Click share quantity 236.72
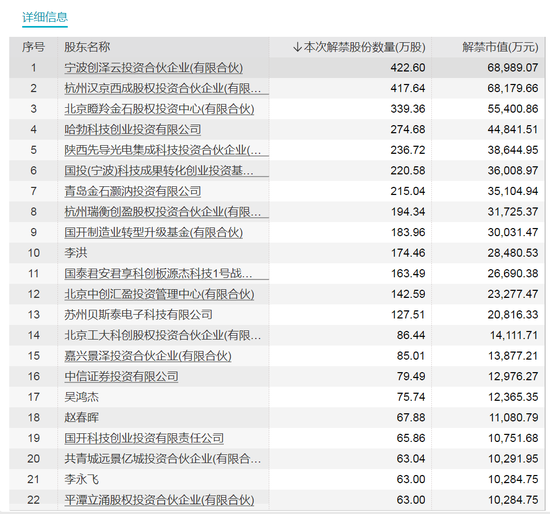This screenshot has width=550, height=514. [x=408, y=150]
